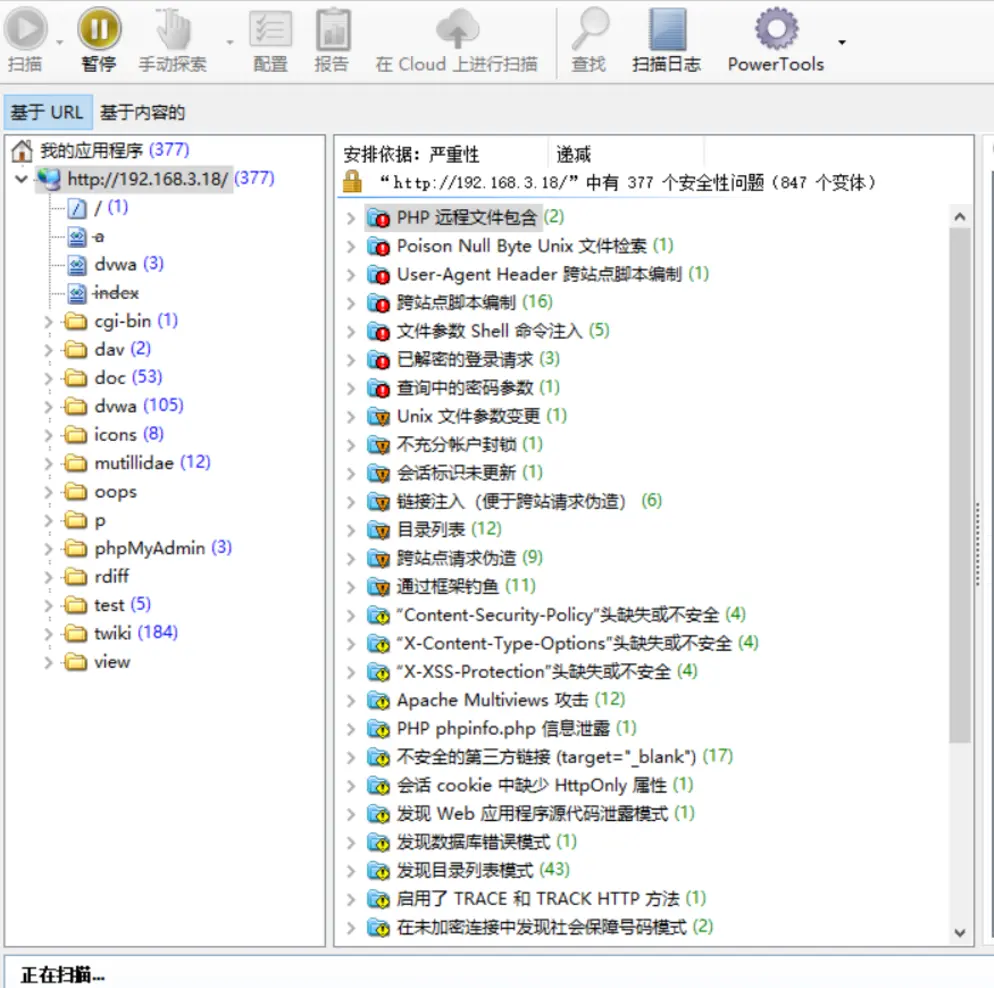Open the Find (查找) magnifier icon
This screenshot has height=988, width=994.
[590, 29]
